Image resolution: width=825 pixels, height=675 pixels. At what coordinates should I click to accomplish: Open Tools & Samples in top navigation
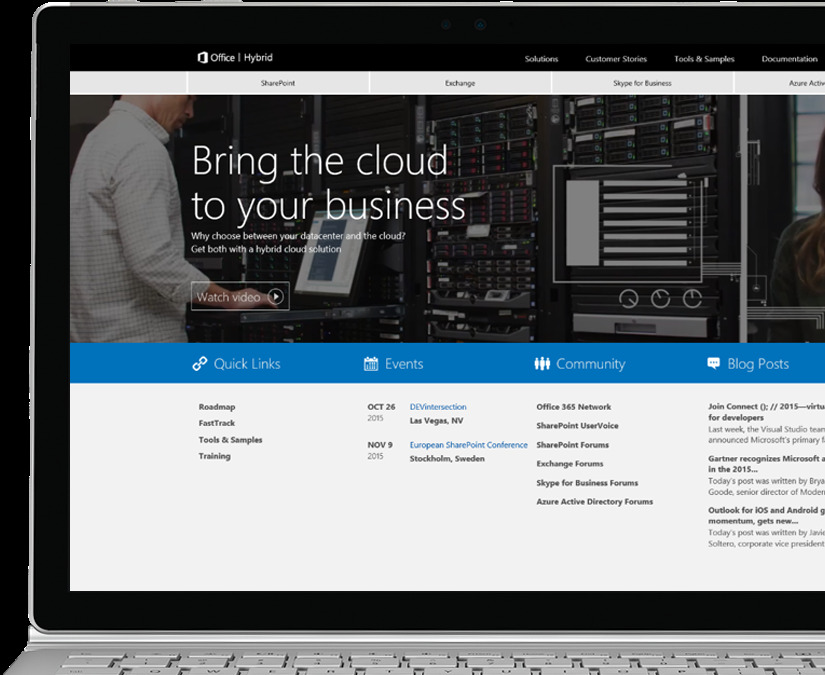click(x=704, y=59)
